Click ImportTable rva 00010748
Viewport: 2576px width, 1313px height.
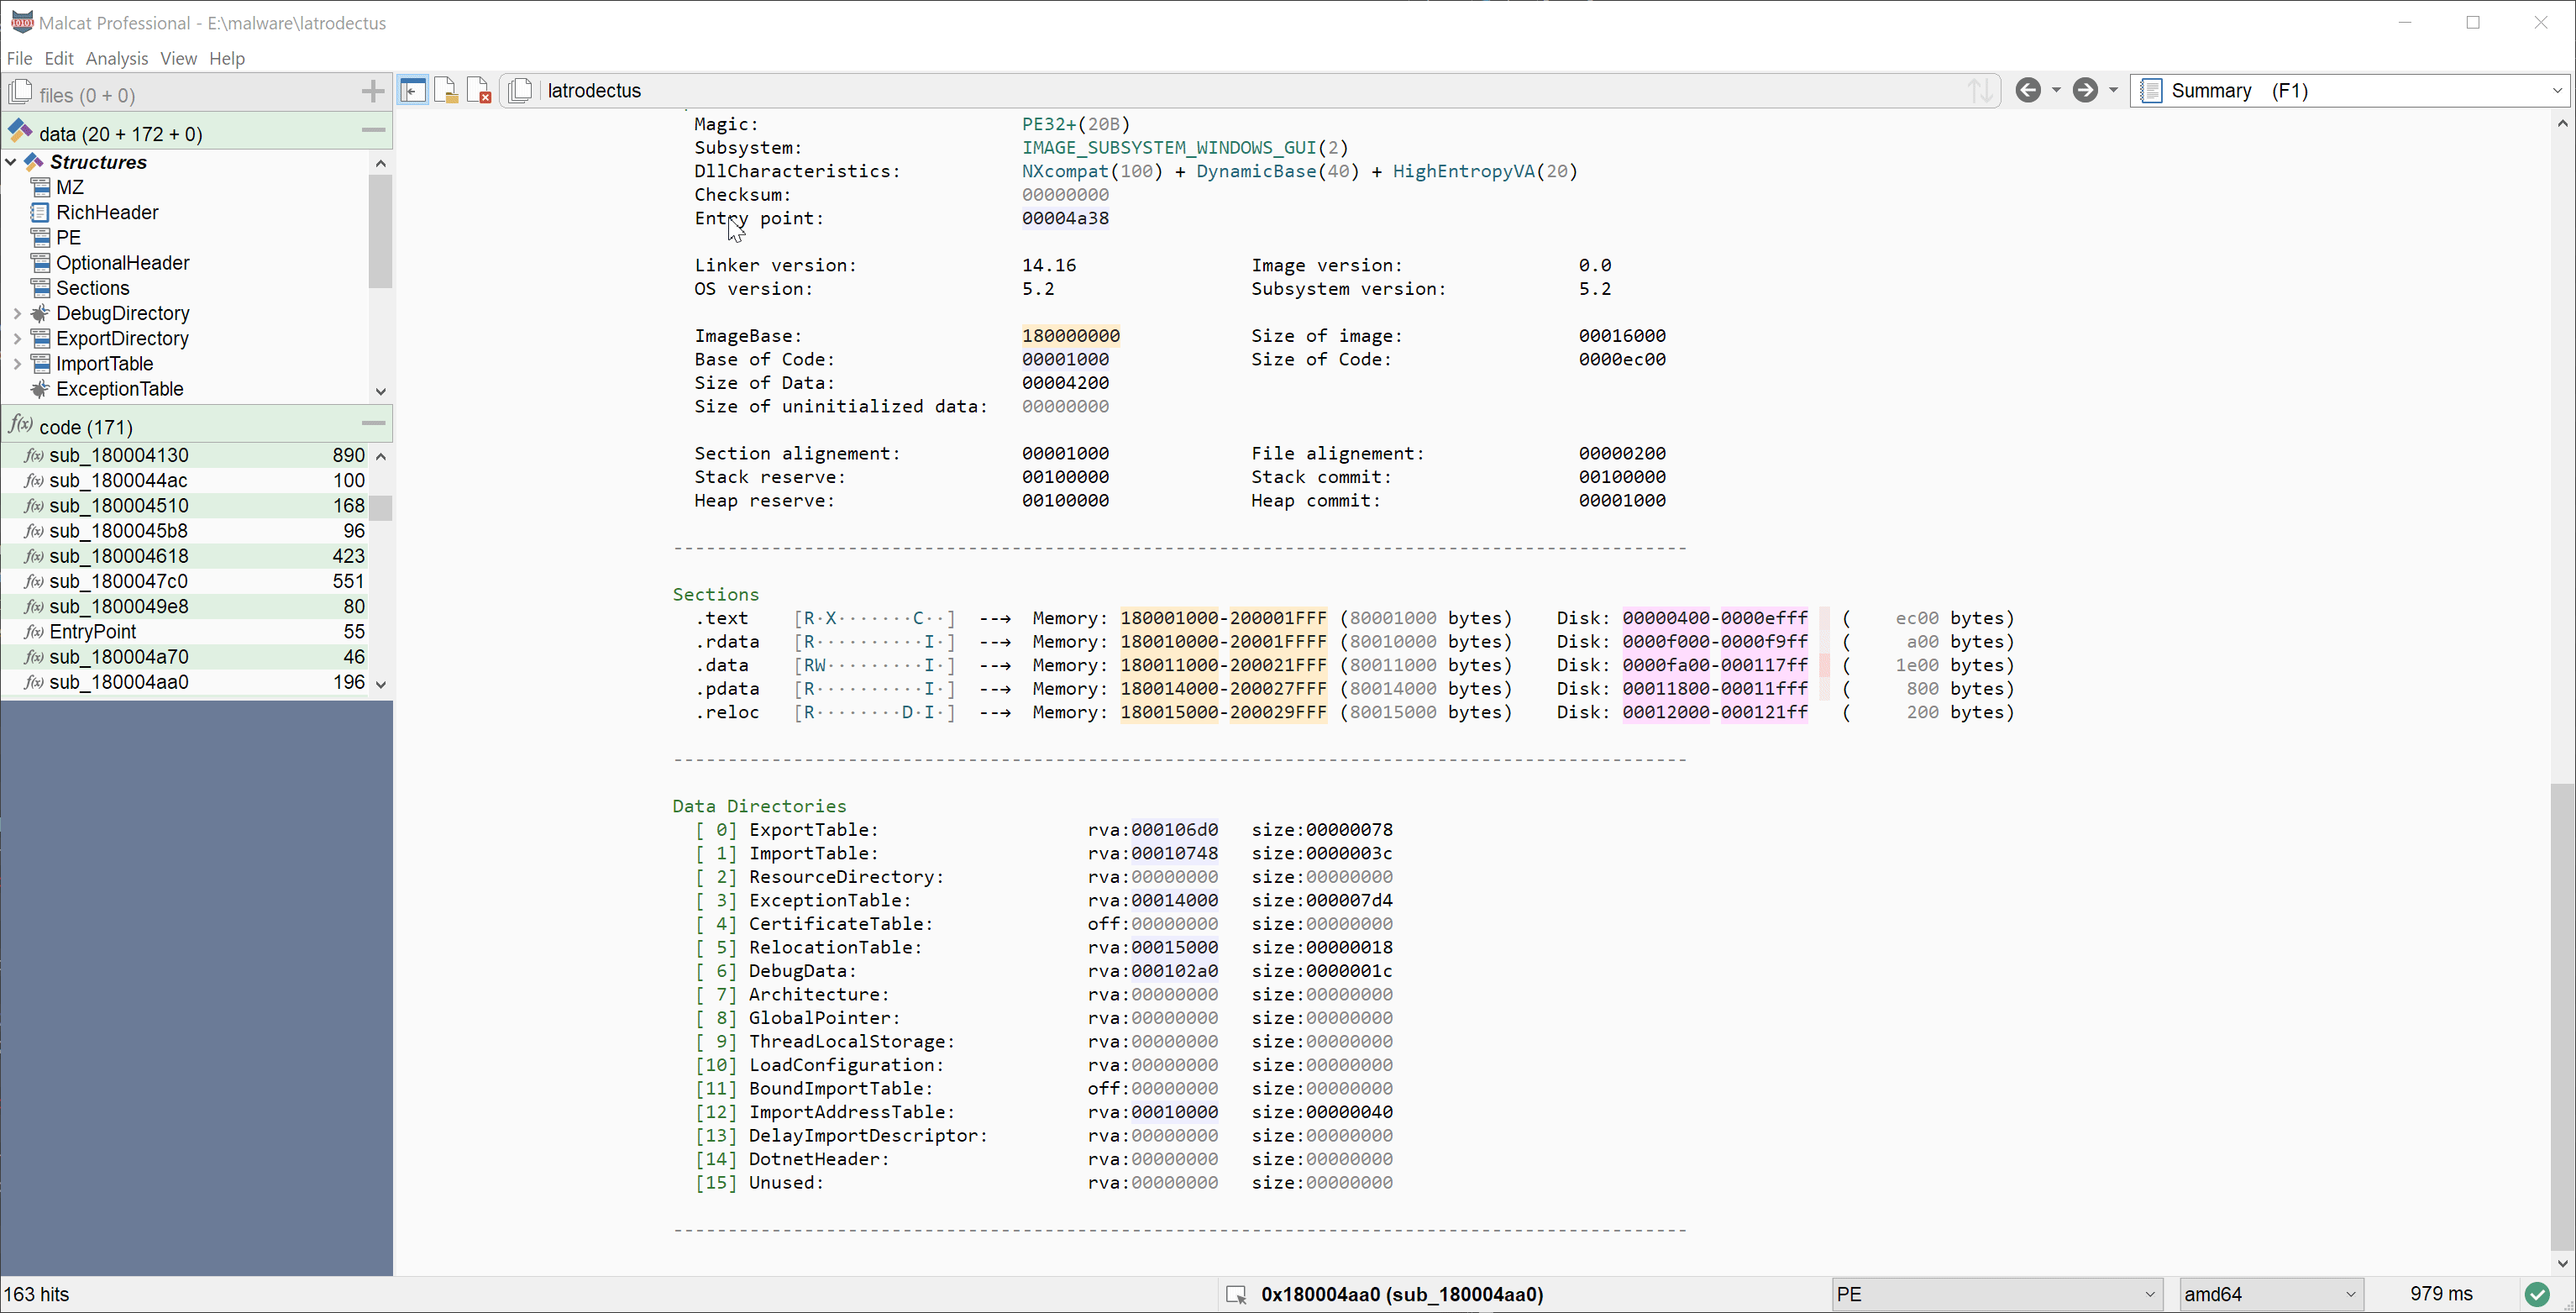tap(1175, 853)
